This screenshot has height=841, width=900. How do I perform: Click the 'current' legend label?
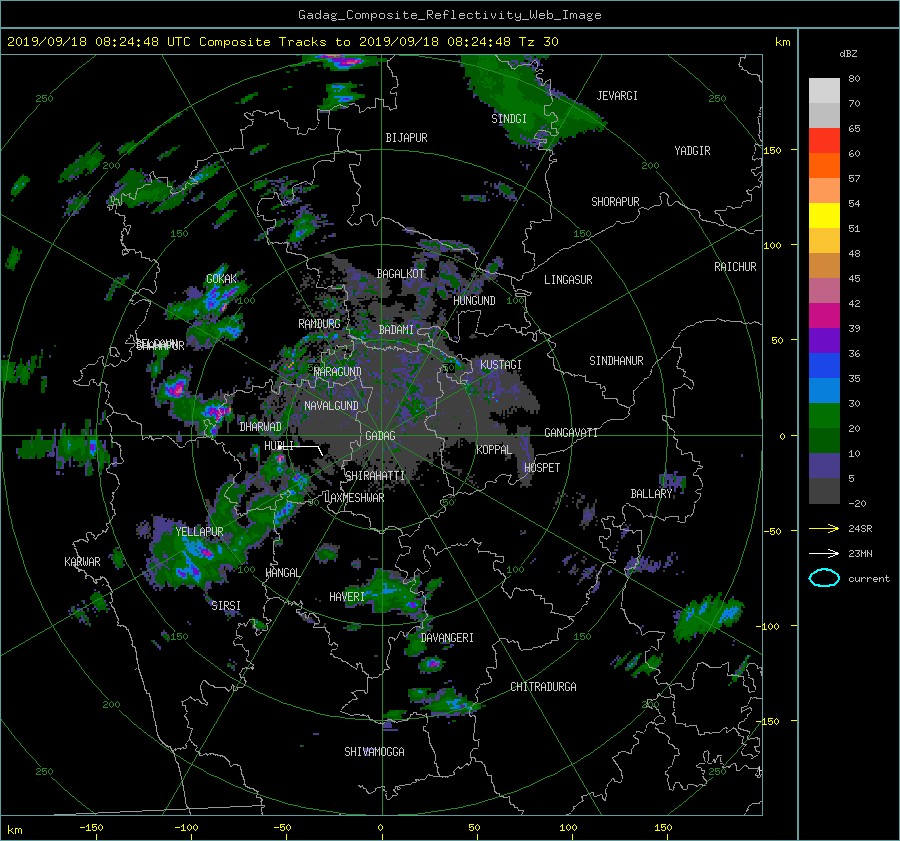(869, 579)
